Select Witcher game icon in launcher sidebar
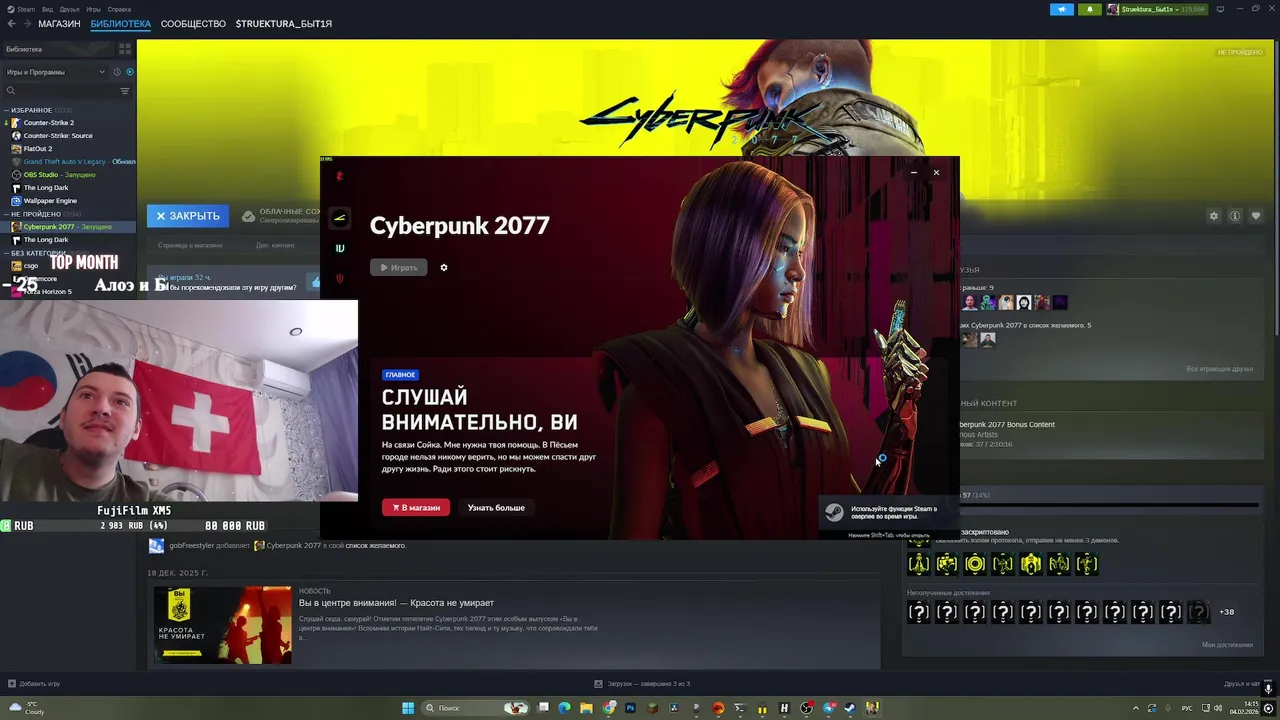The image size is (1280, 720). pos(340,278)
